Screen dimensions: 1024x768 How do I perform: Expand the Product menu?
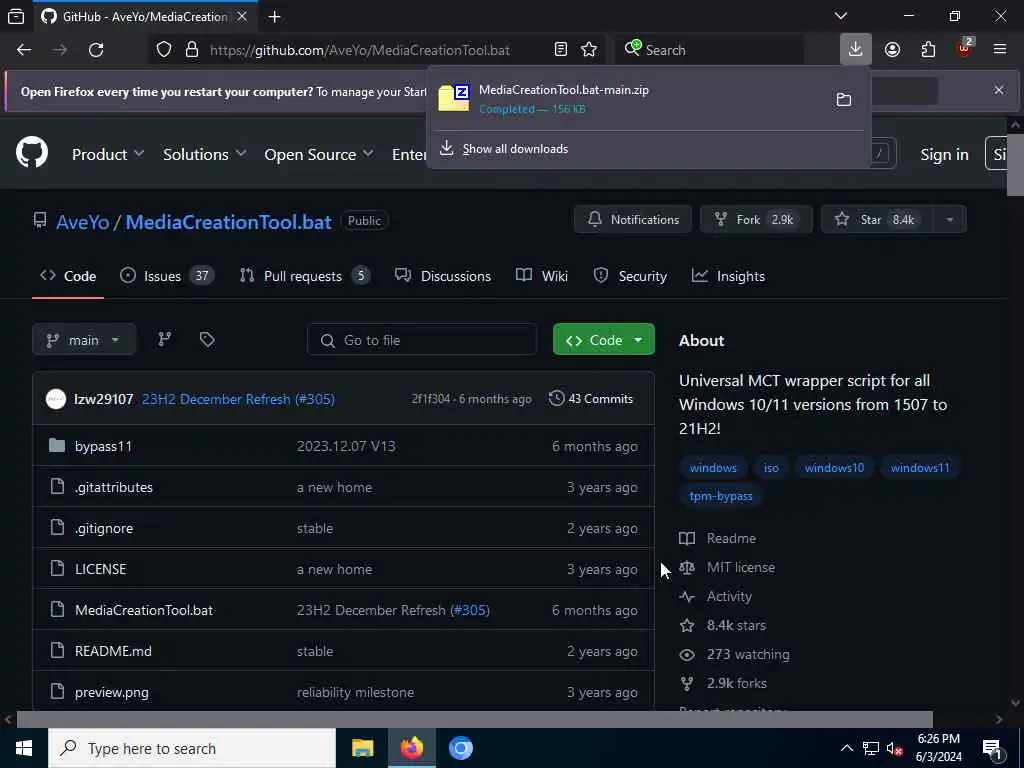pos(108,154)
